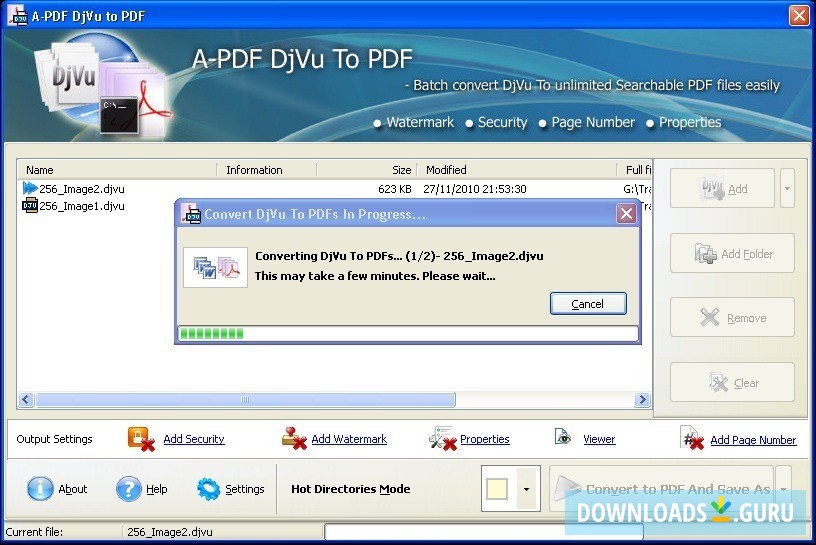Click the About info icon

coord(40,489)
